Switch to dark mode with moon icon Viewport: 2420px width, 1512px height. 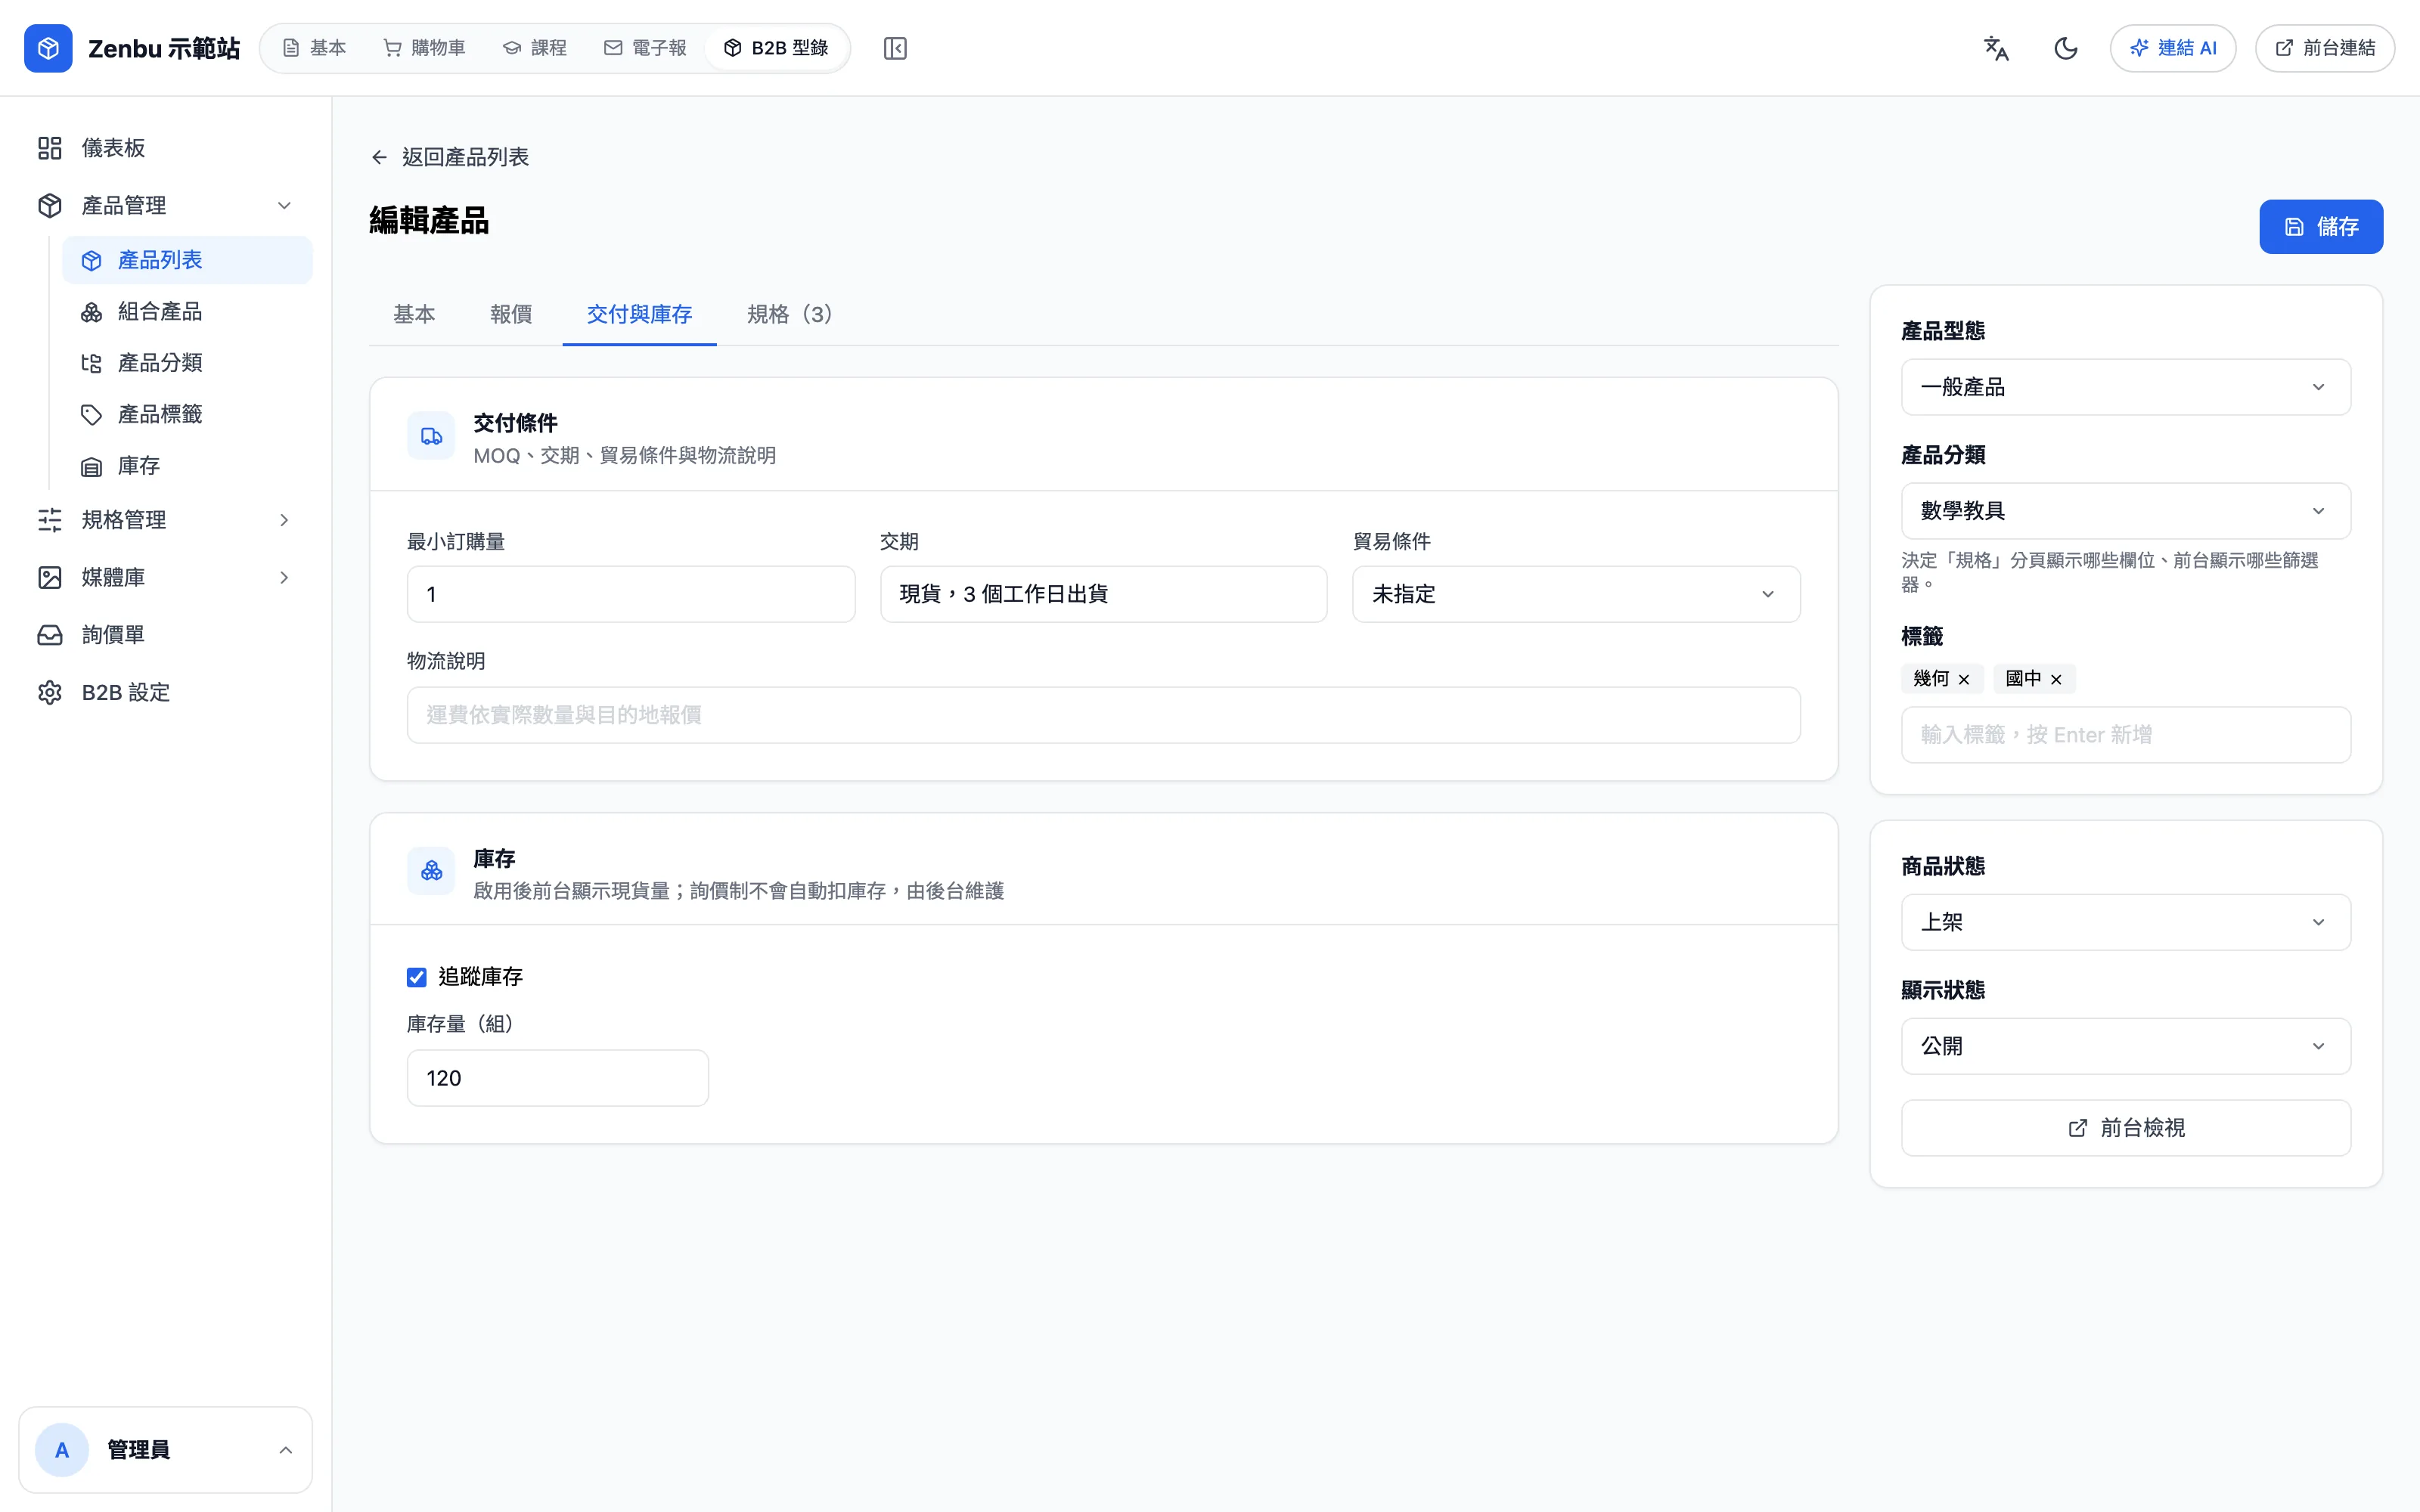coord(2066,48)
